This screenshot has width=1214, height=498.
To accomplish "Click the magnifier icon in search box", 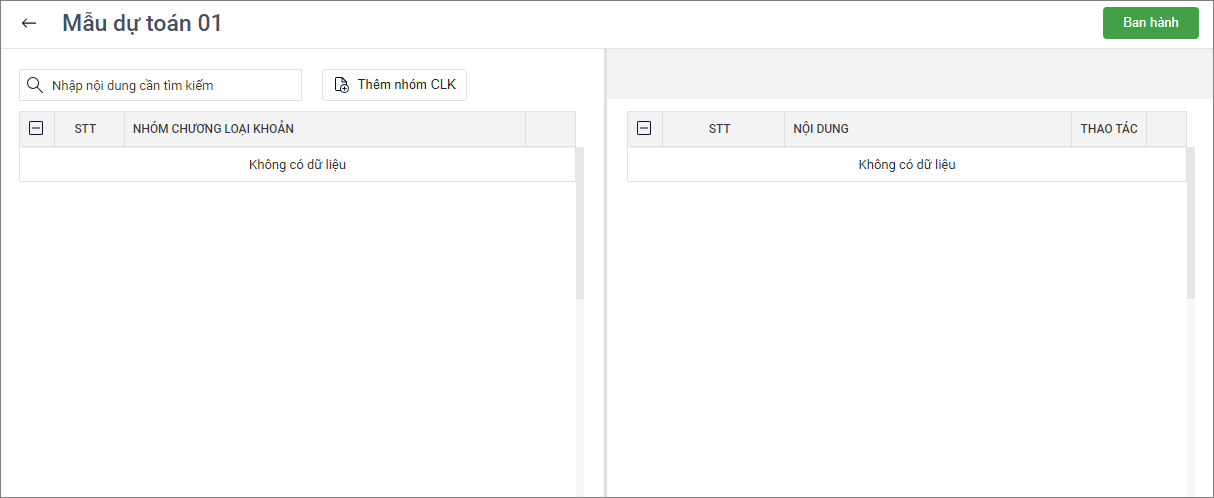I will [35, 85].
